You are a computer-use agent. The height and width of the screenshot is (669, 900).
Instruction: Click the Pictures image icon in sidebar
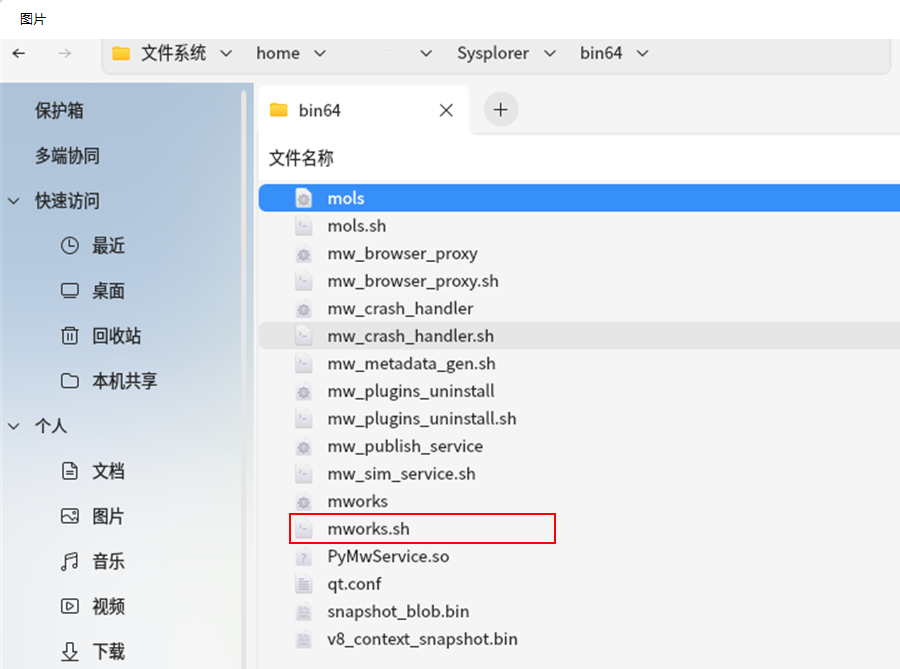[x=69, y=516]
